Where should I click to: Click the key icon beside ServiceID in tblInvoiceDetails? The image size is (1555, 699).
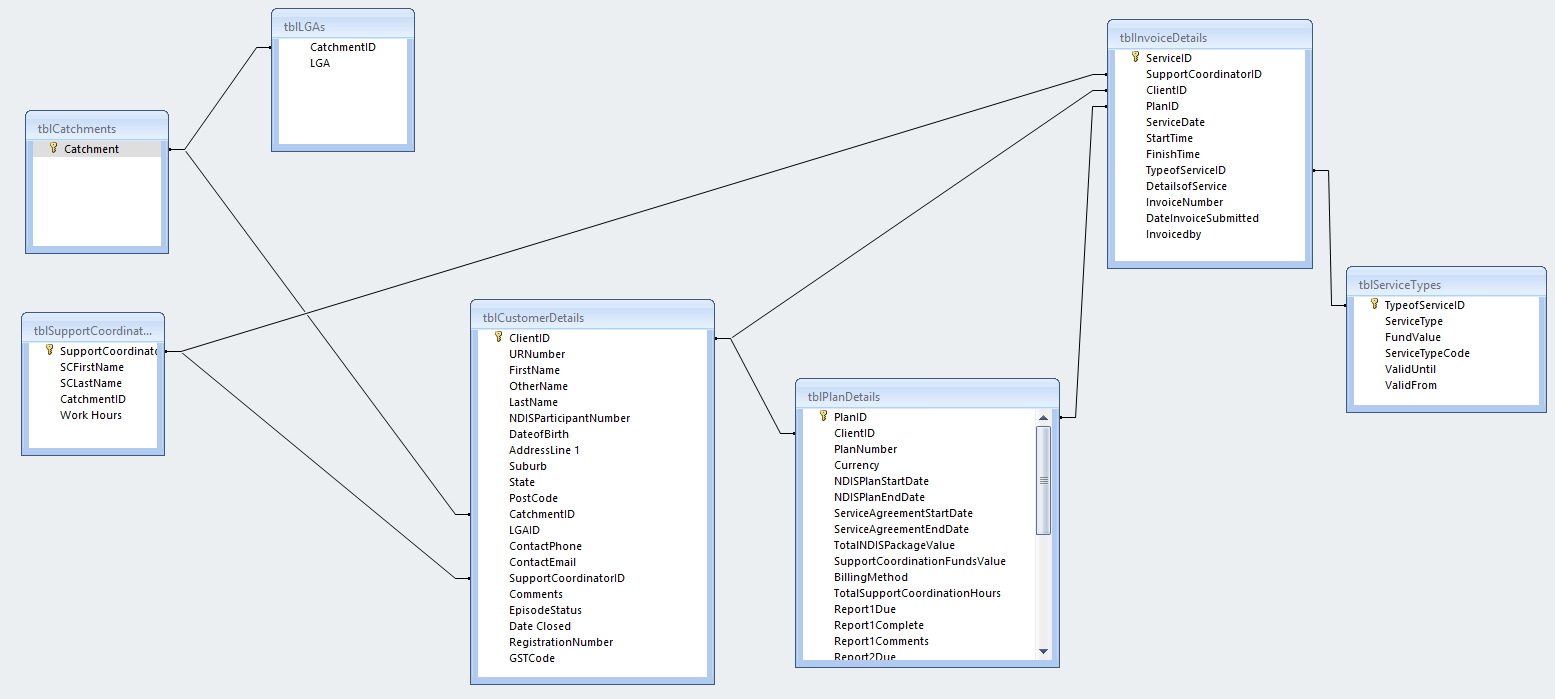coord(1135,57)
